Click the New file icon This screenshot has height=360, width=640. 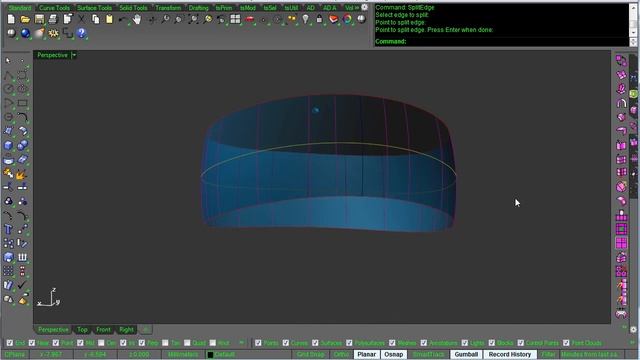(x=11, y=19)
